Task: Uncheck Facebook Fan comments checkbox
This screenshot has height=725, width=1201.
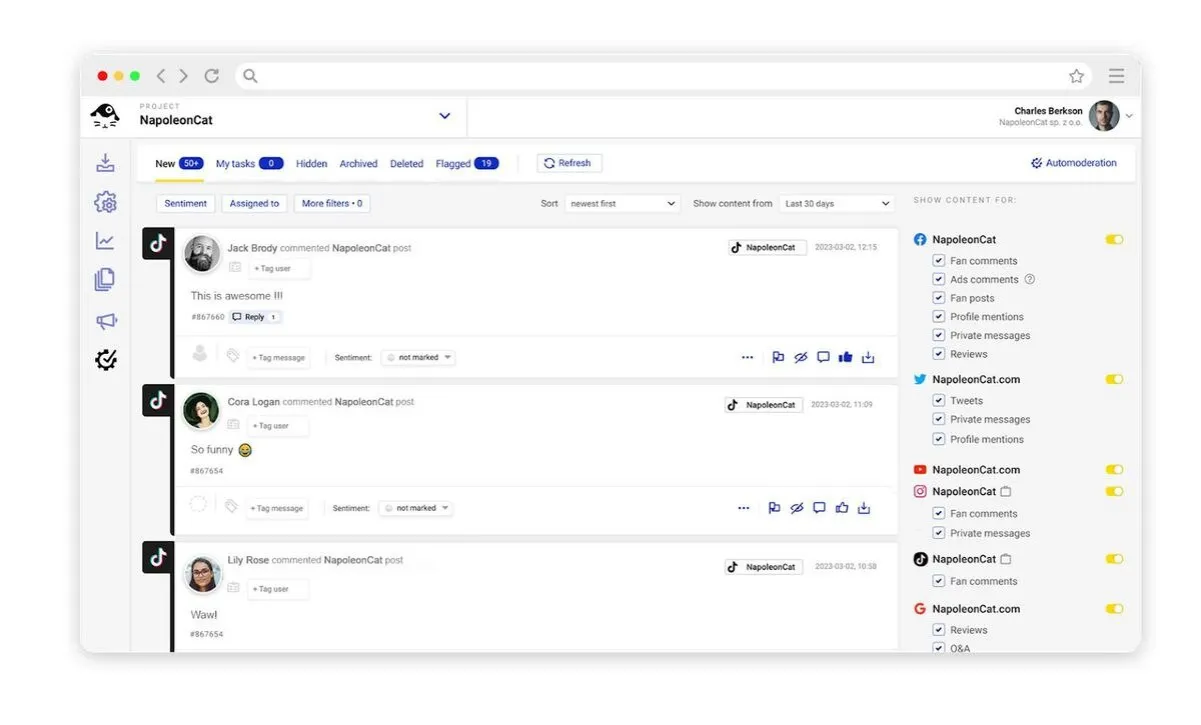Action: click(938, 261)
